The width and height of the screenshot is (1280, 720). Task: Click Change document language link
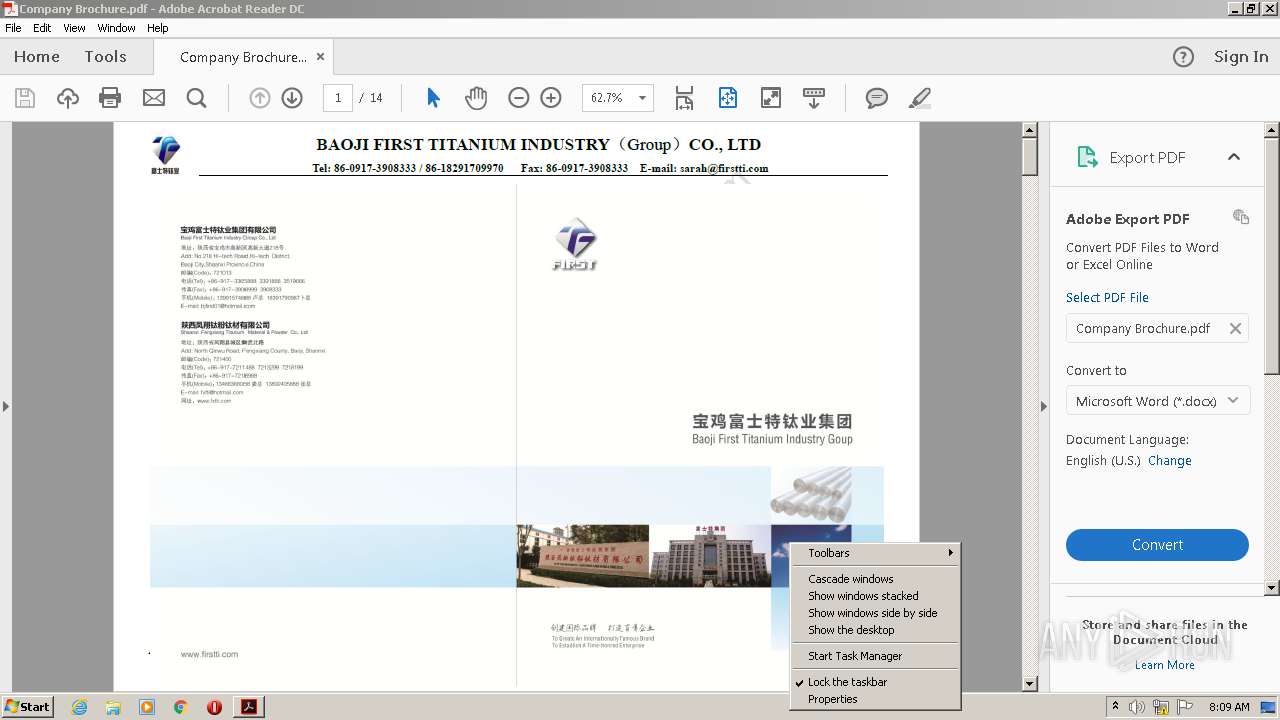[x=1170, y=461]
